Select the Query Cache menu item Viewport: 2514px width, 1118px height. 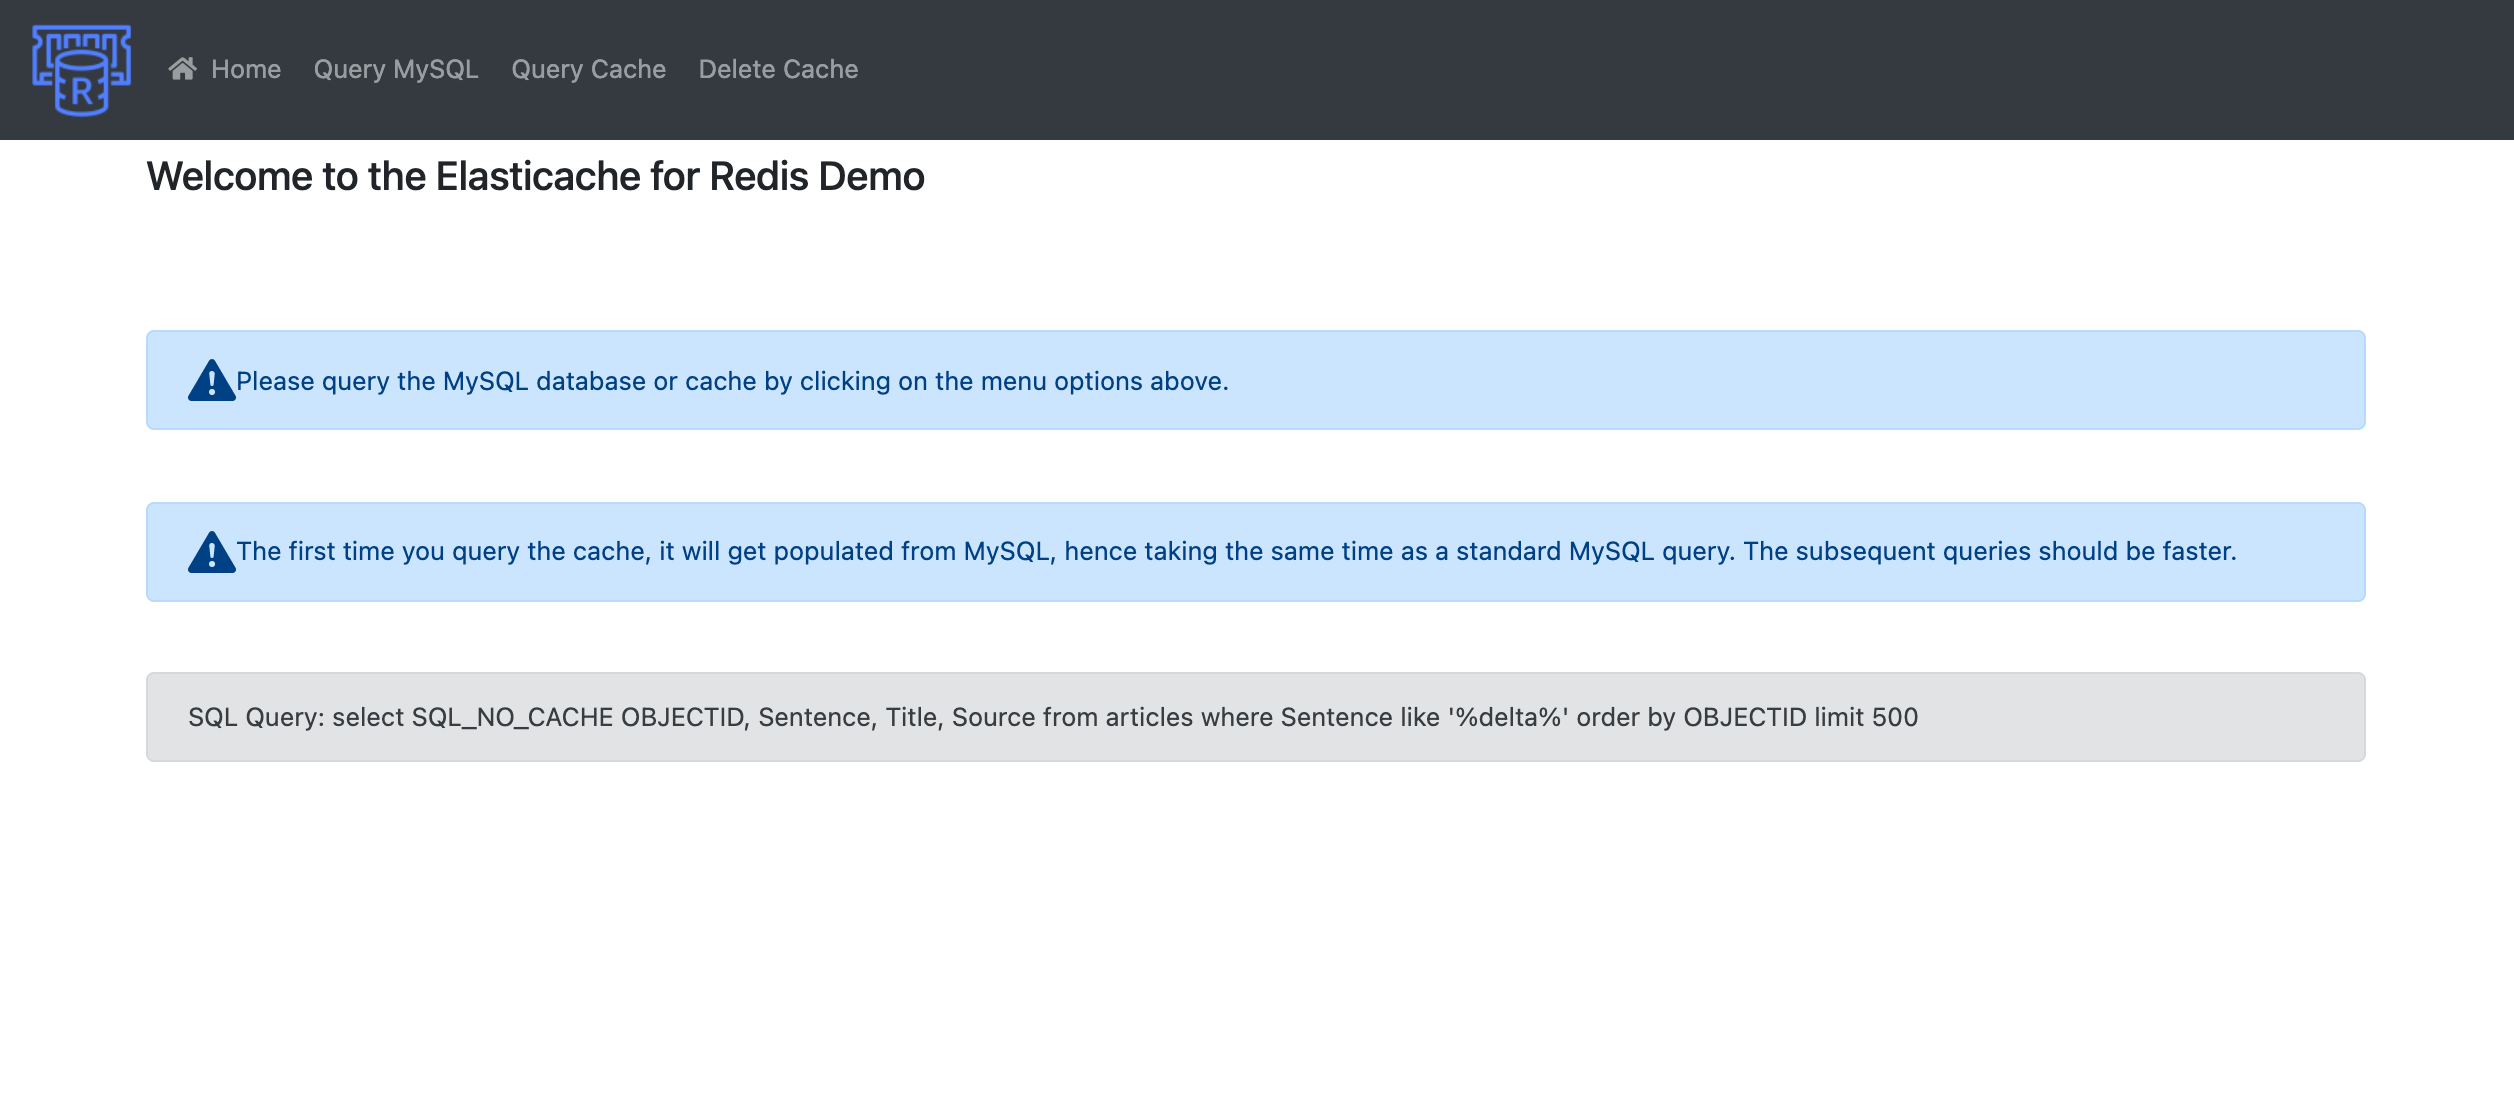point(588,69)
